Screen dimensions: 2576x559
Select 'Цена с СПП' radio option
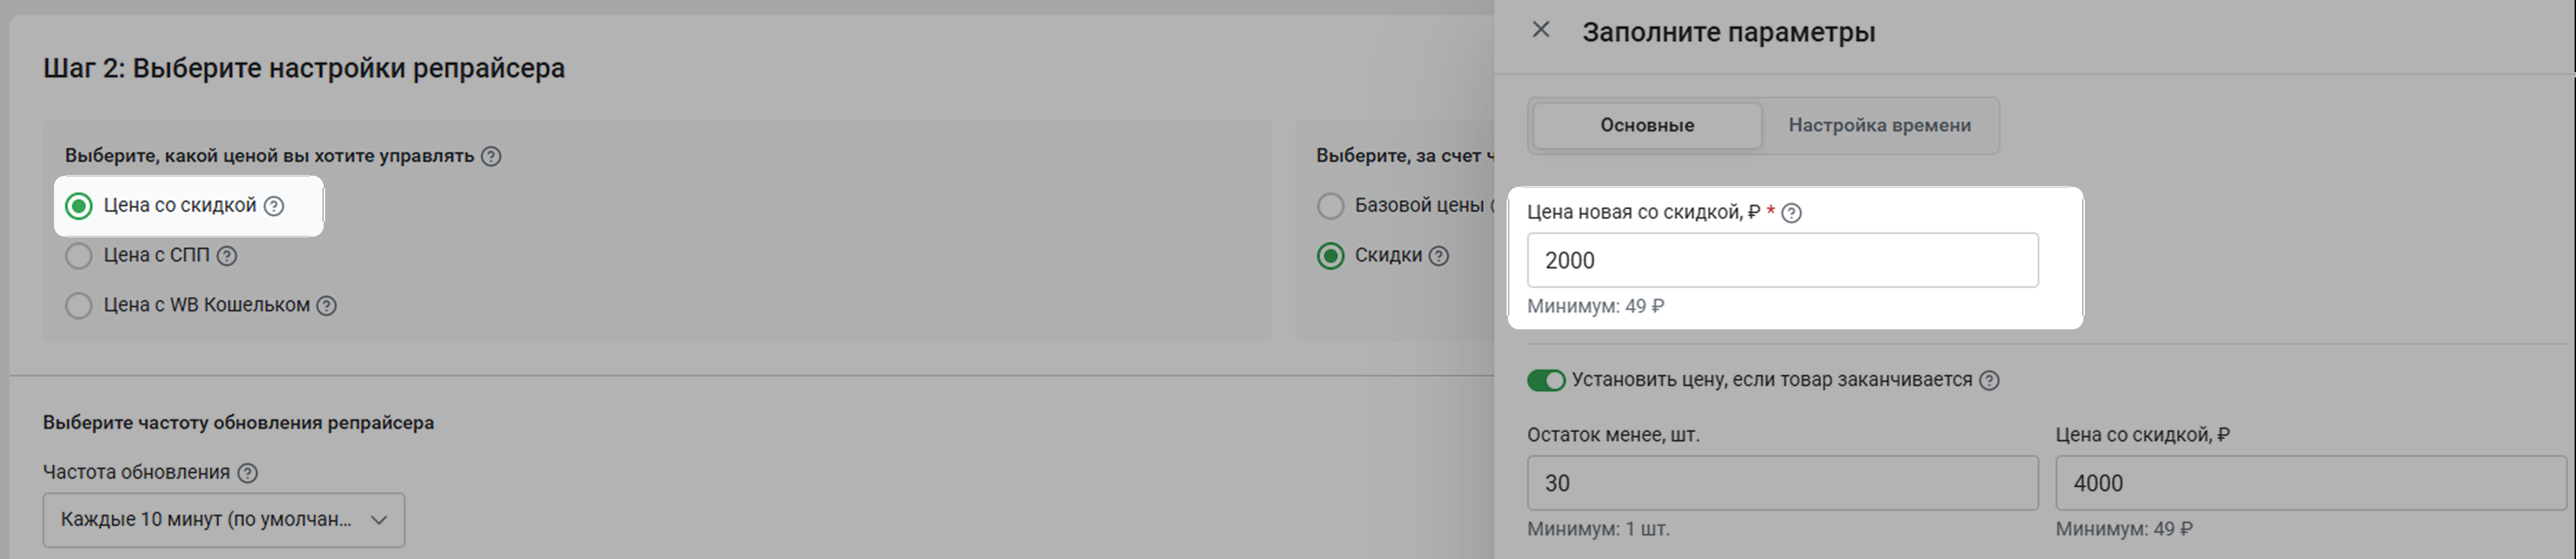click(79, 256)
